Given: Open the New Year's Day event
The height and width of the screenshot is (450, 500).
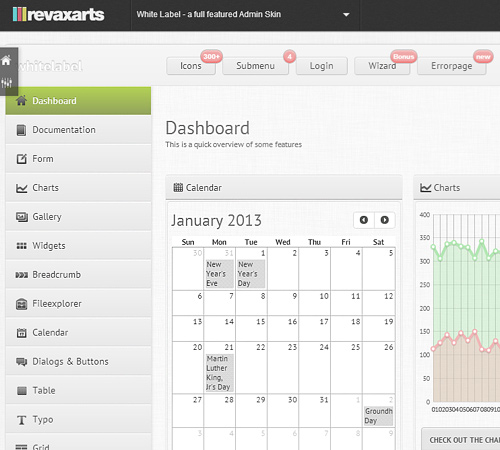Looking at the screenshot, I should click(x=251, y=274).
